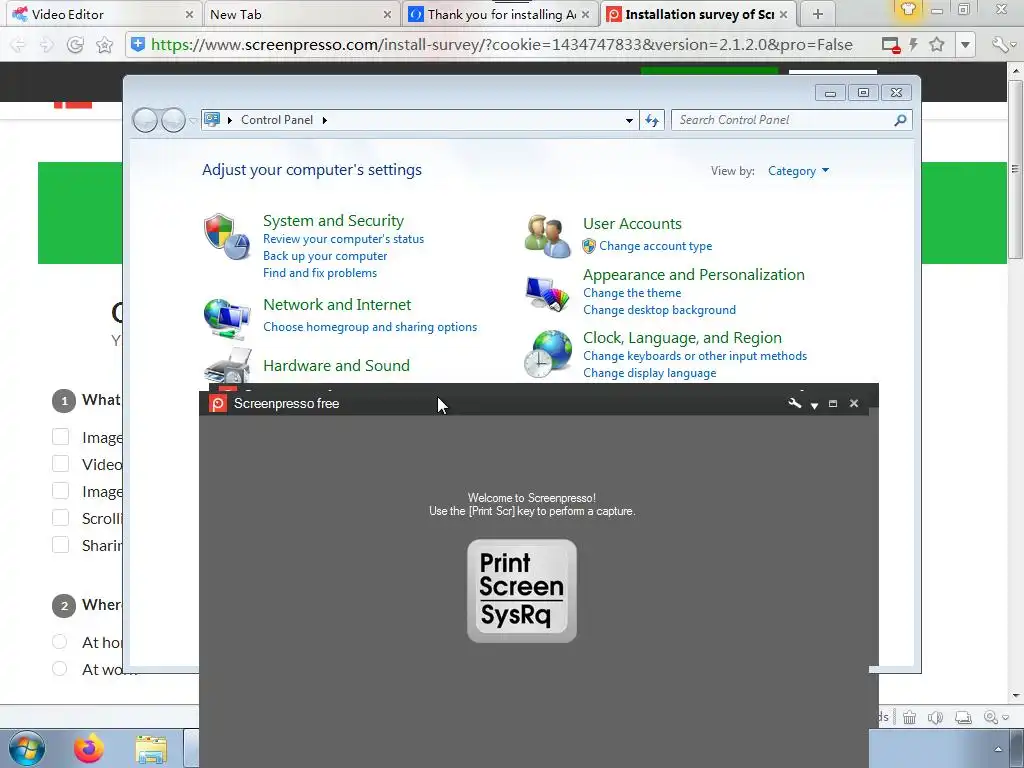
Task: Click Change account type link
Action: (x=656, y=246)
